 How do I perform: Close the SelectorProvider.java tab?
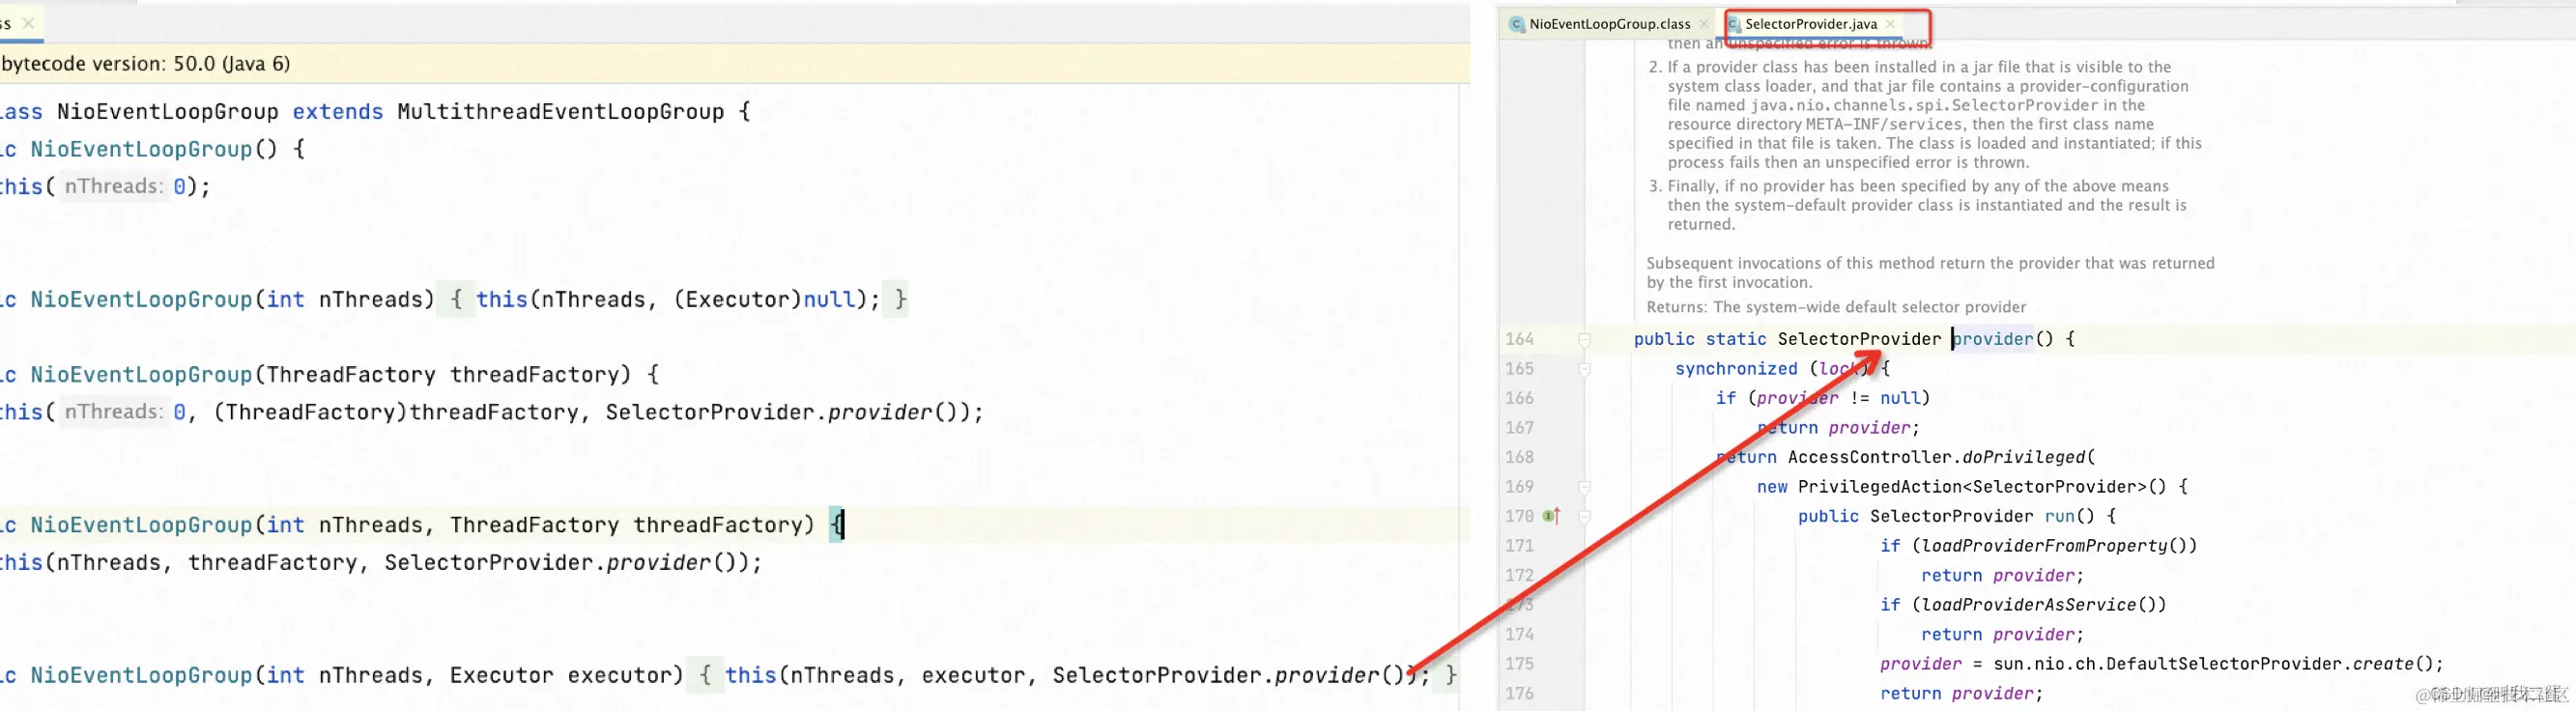point(1890,24)
